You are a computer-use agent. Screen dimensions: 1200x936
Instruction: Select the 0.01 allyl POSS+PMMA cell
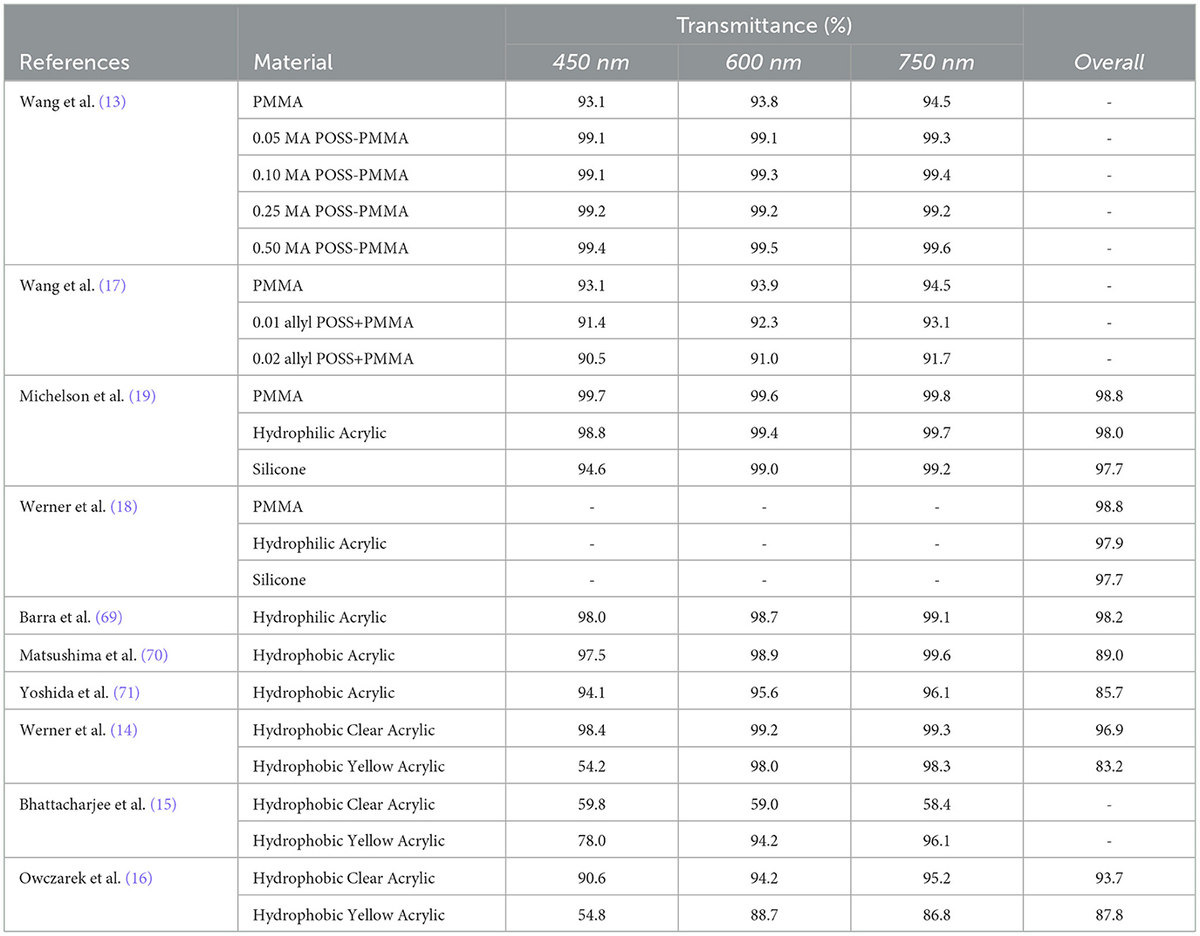point(333,322)
